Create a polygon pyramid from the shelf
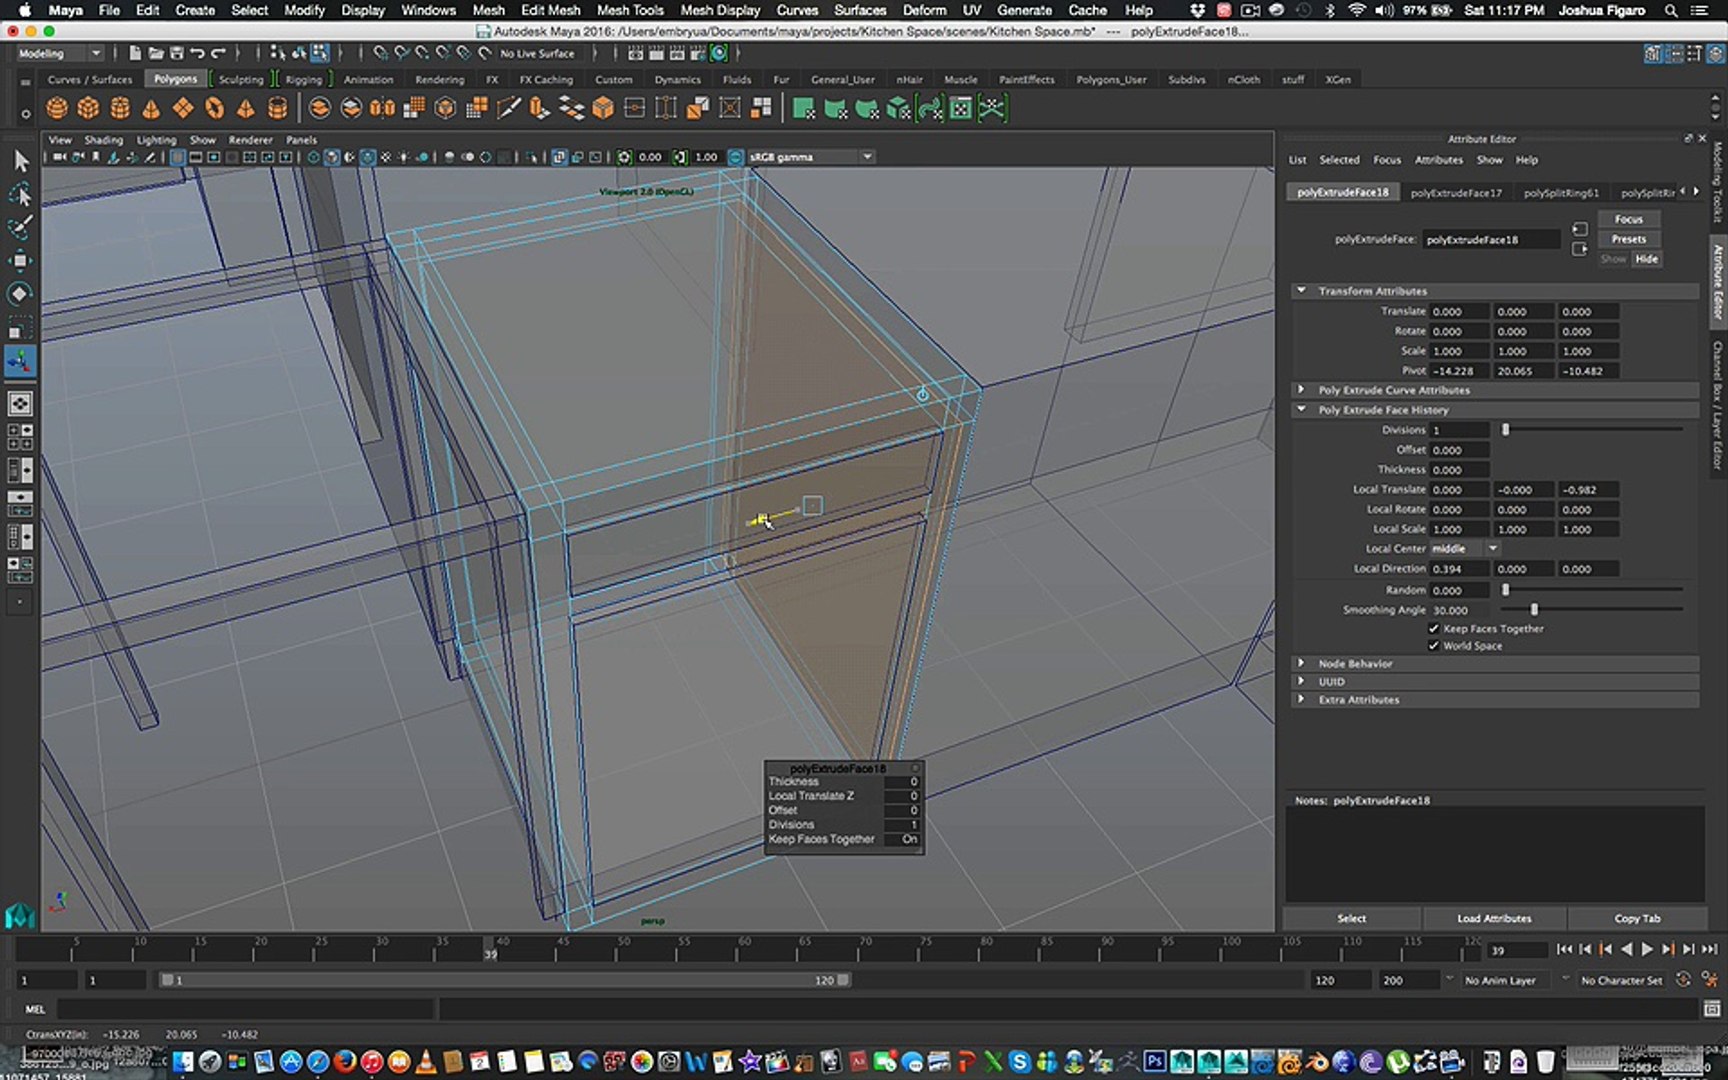The height and width of the screenshot is (1080, 1728). [246, 108]
